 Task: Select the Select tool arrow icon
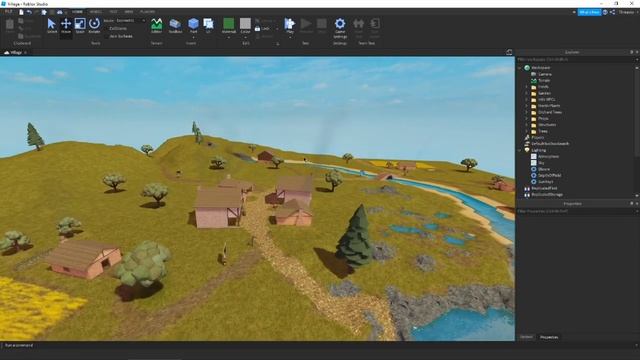[52, 24]
